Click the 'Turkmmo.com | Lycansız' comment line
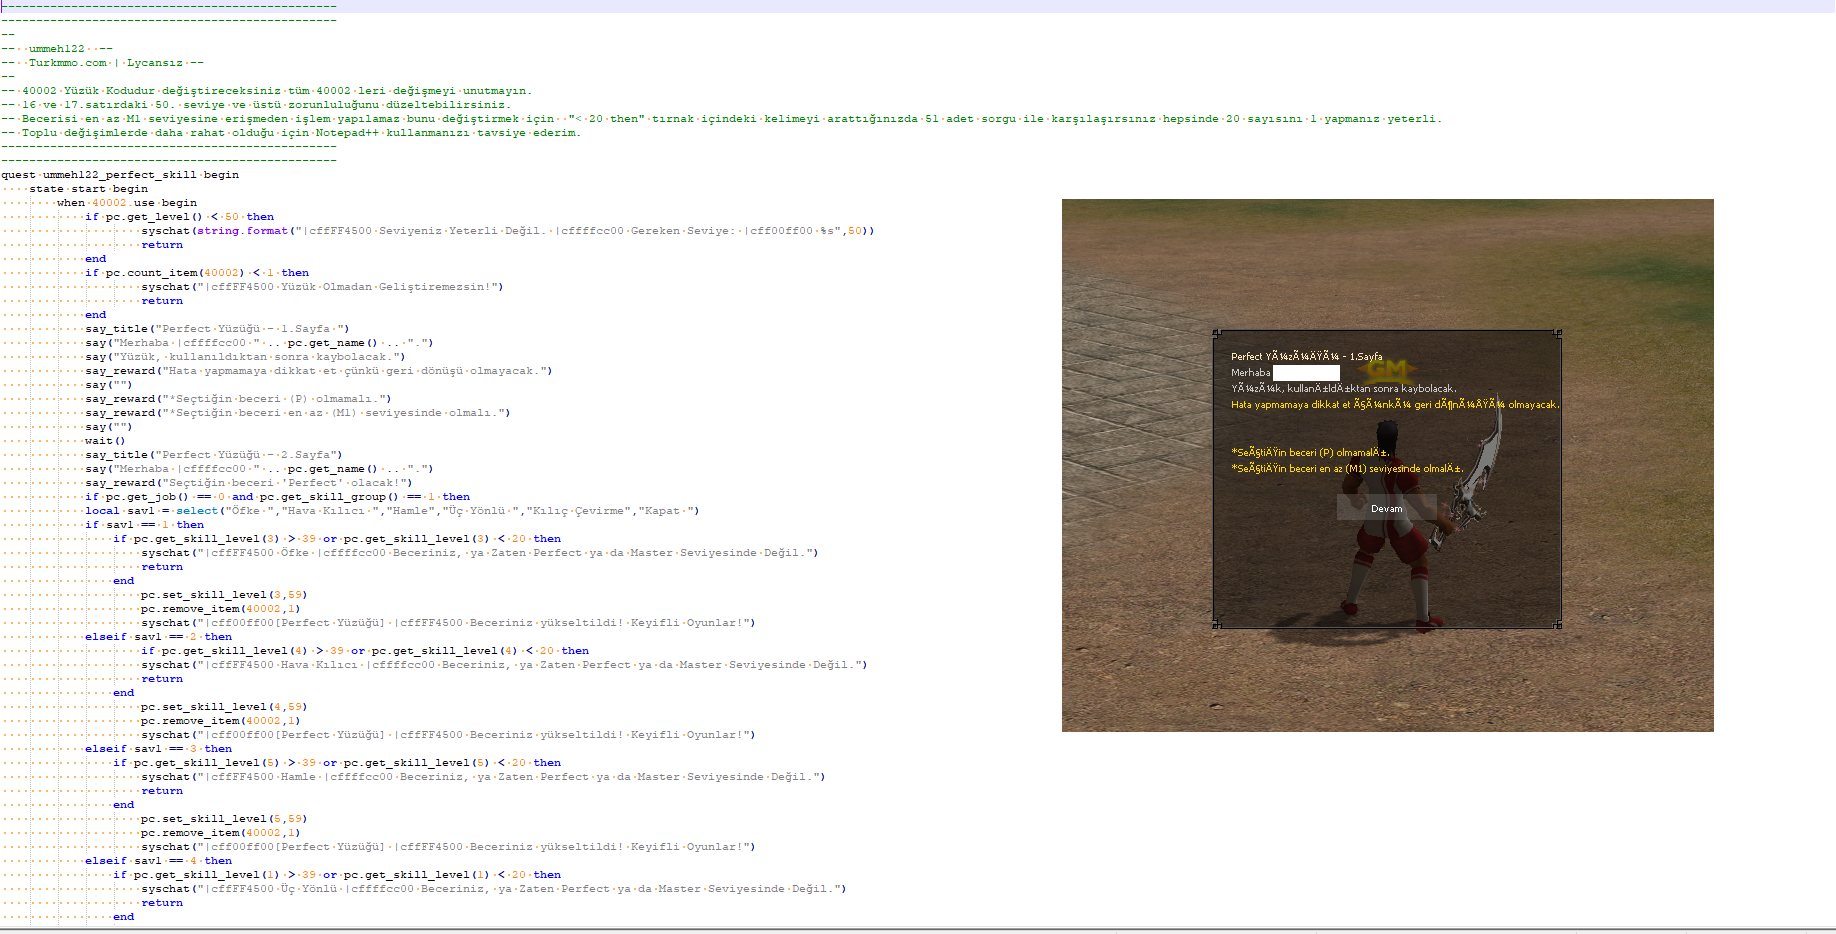 tap(103, 63)
